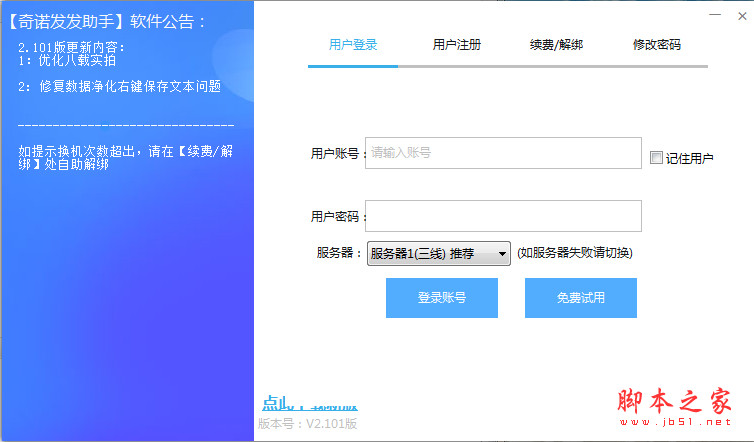754x442 pixels.
Task: Enable the 记住用户 checkbox
Action: 656,158
